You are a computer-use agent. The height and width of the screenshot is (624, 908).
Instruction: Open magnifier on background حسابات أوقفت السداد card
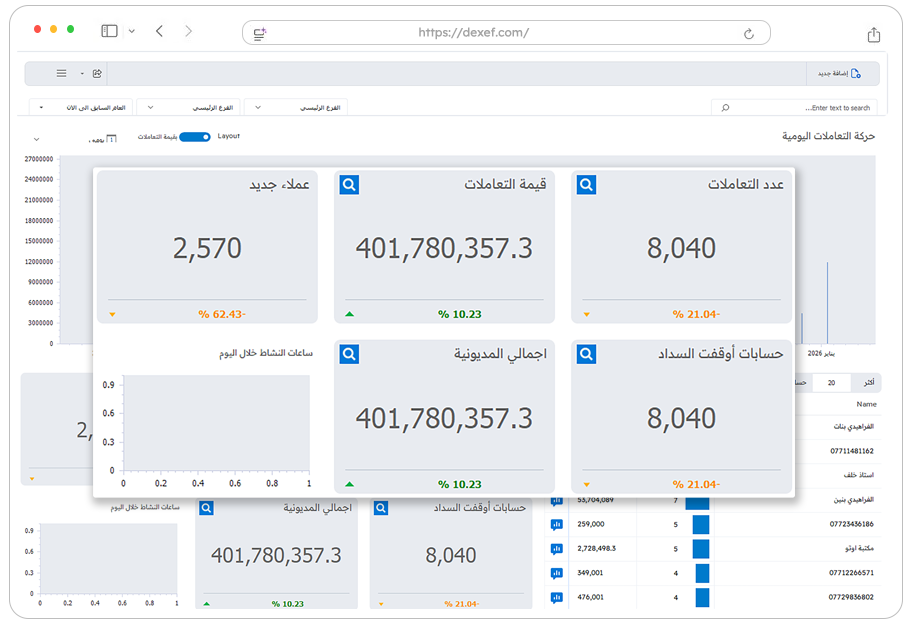coord(380,508)
